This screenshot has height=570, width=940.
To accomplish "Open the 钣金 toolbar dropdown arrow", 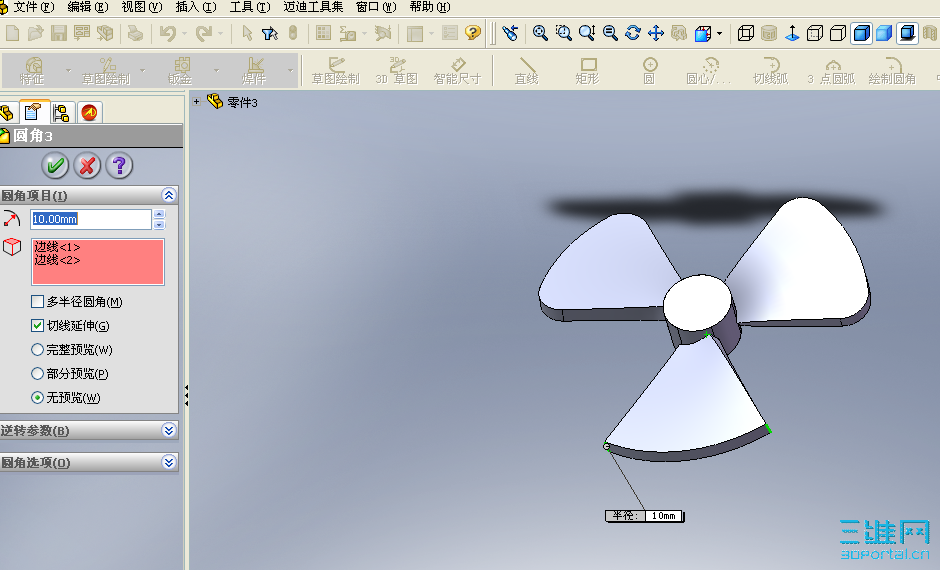I will pyautogui.click(x=216, y=71).
